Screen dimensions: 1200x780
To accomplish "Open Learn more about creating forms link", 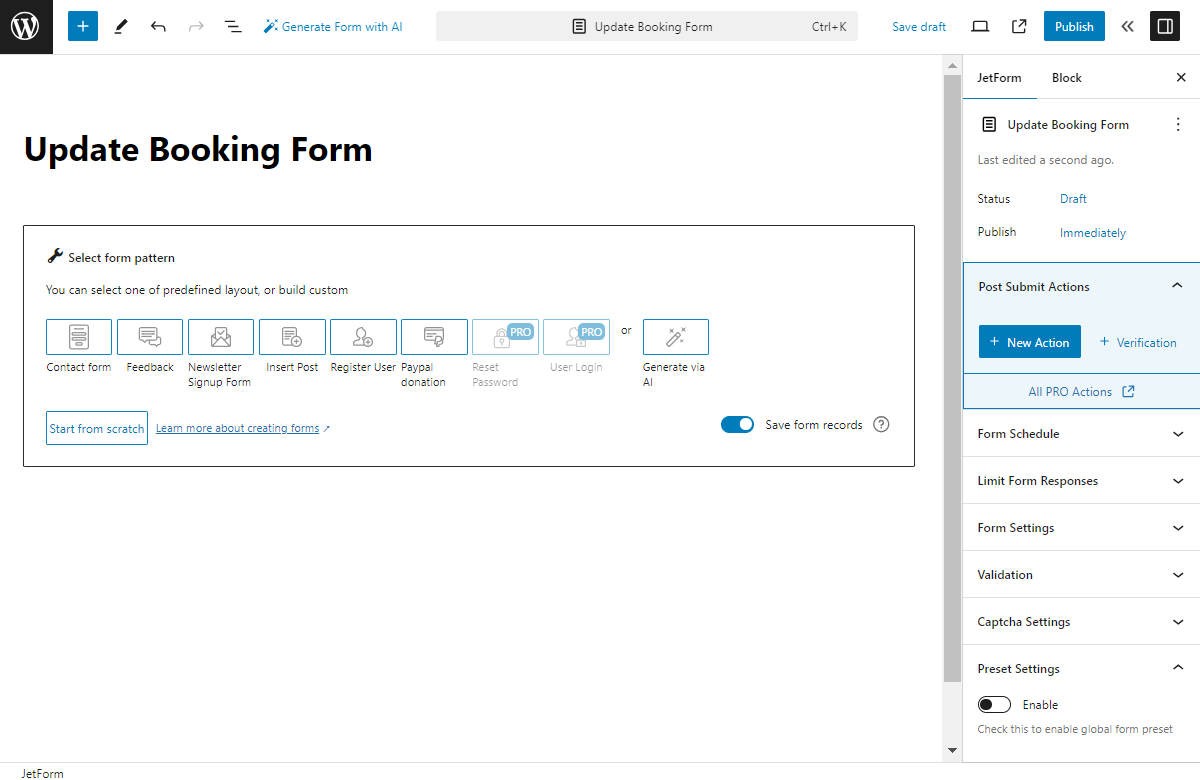I will tap(240, 427).
